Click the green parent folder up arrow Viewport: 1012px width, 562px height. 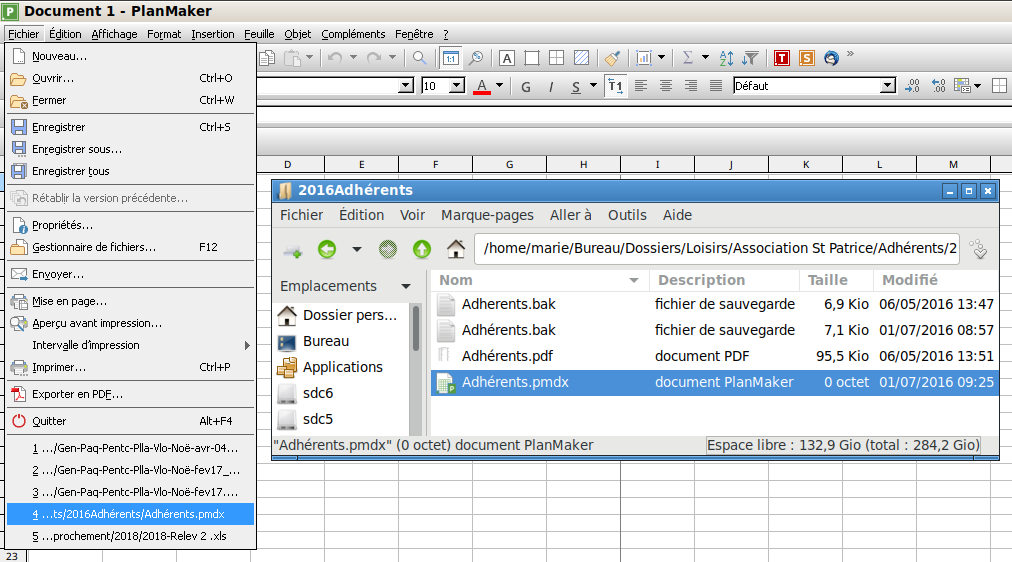(x=422, y=249)
